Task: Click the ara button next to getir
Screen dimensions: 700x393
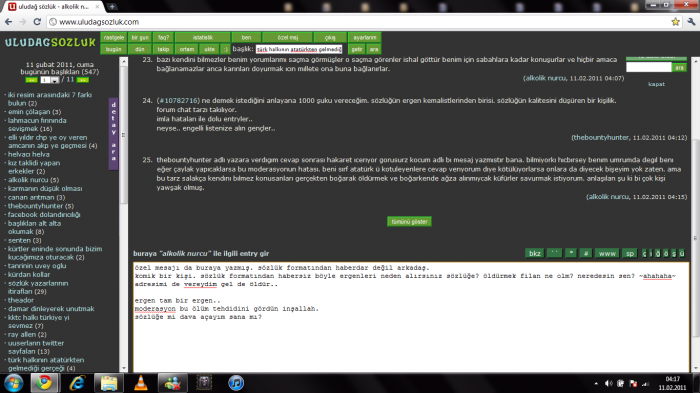Action: 374,49
